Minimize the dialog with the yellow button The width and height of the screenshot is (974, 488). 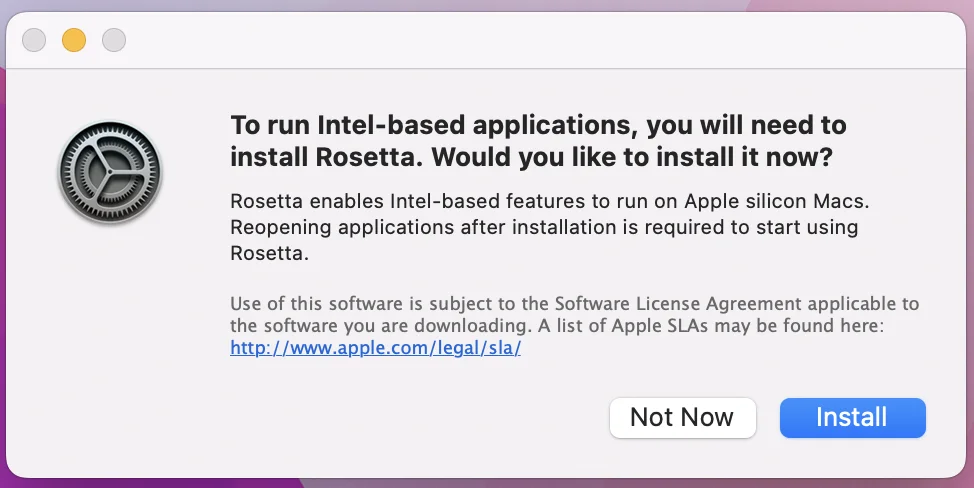(x=74, y=40)
